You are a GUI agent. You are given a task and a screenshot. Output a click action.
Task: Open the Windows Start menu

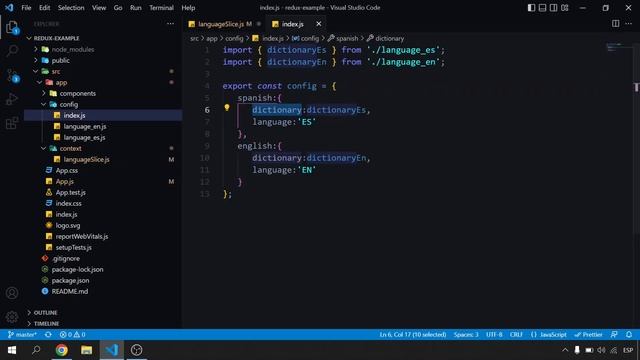tap(12, 350)
